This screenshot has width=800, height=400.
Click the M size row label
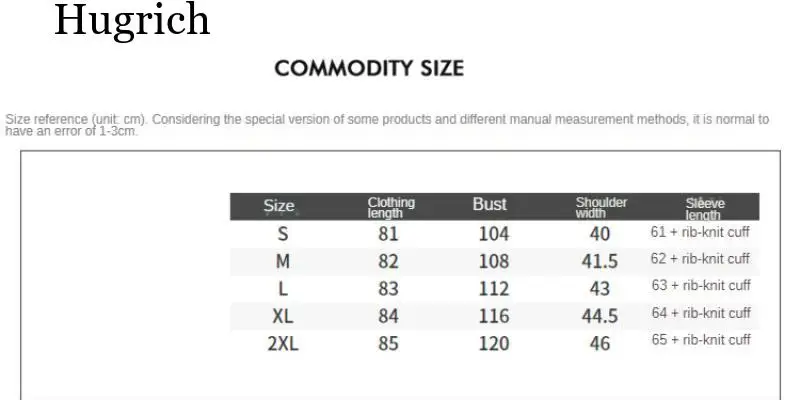(283, 261)
